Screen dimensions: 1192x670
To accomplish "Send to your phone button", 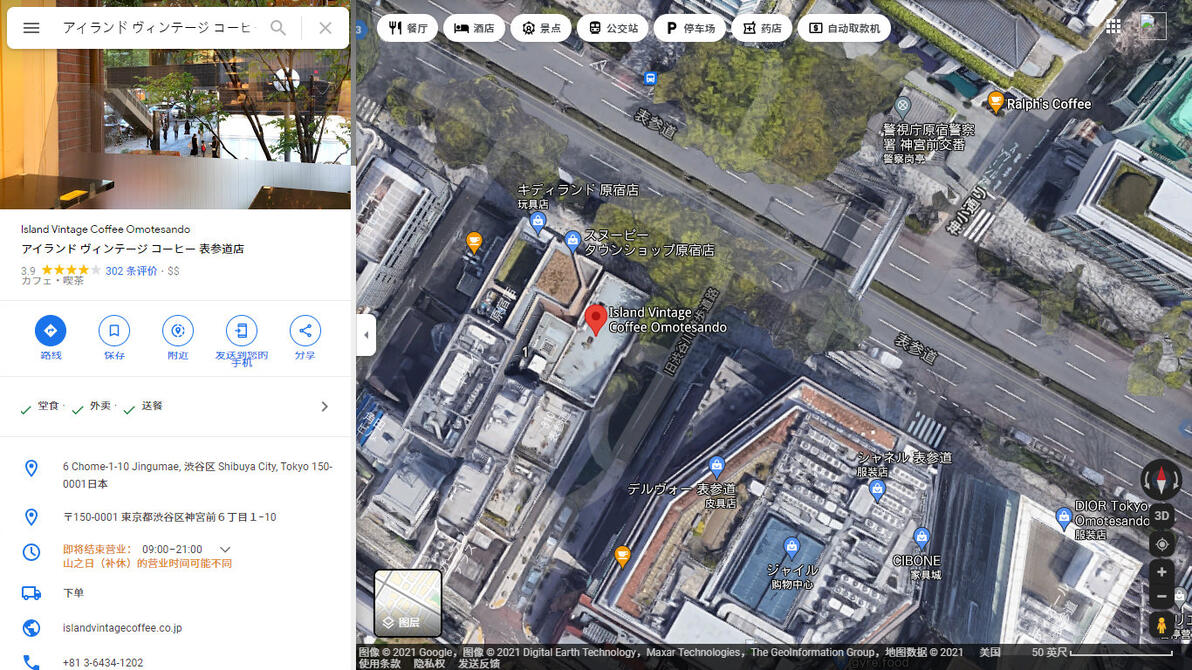I will (x=242, y=341).
